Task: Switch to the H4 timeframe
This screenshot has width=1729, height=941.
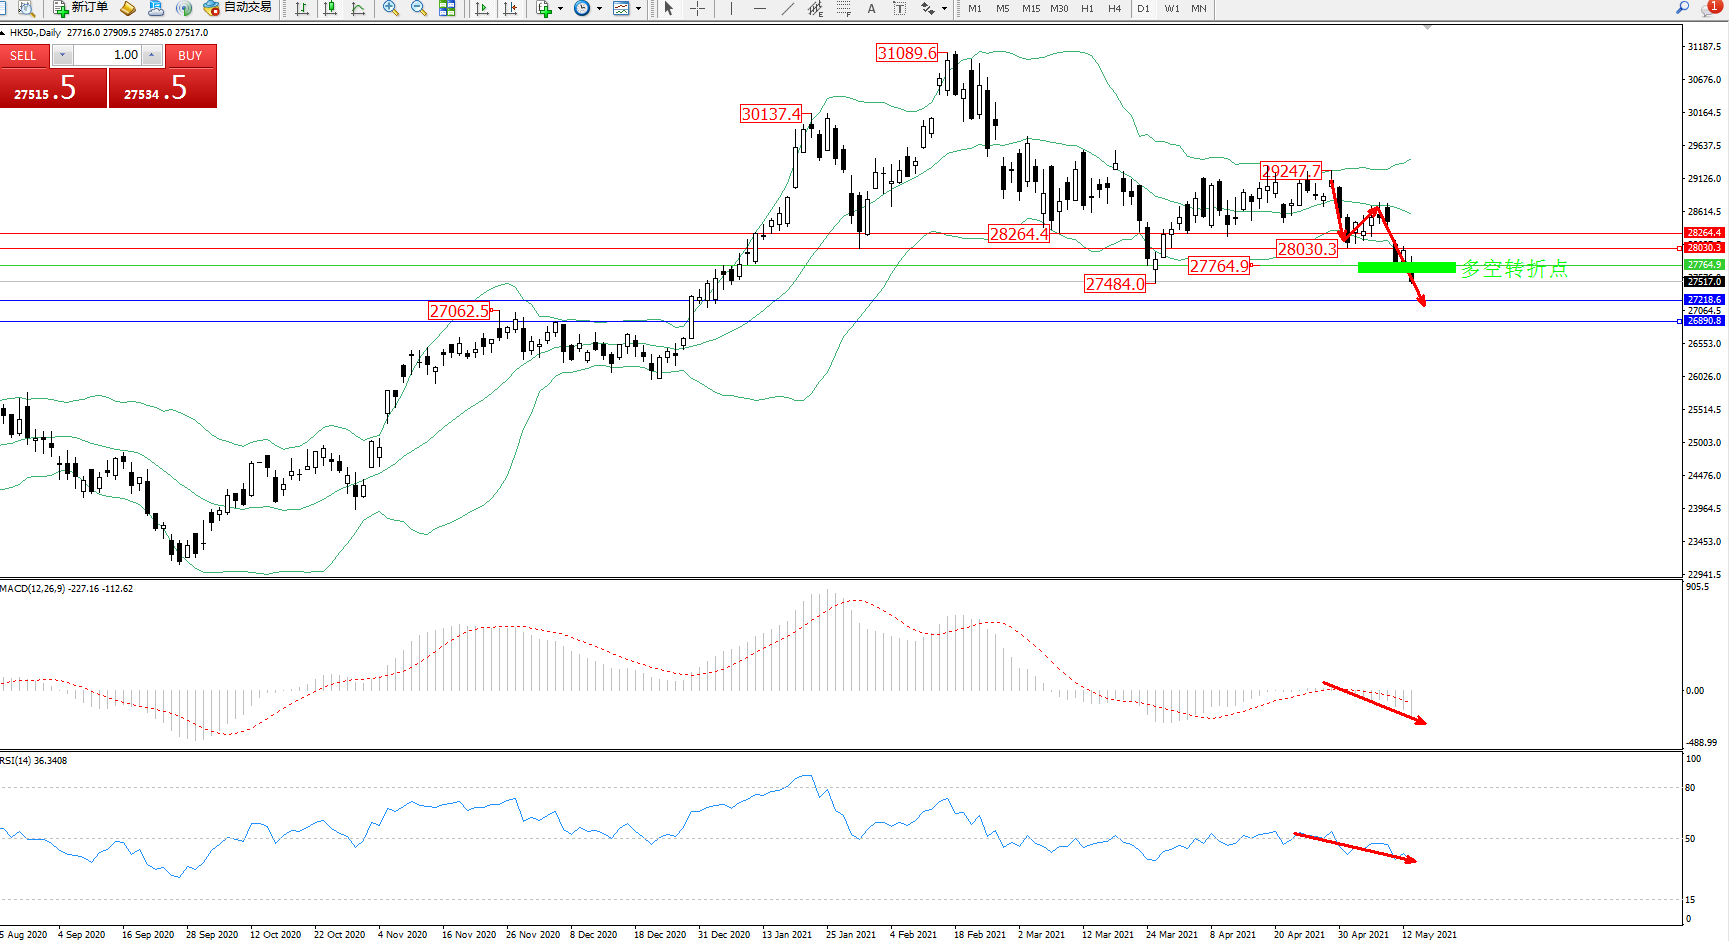Action: pyautogui.click(x=1114, y=8)
